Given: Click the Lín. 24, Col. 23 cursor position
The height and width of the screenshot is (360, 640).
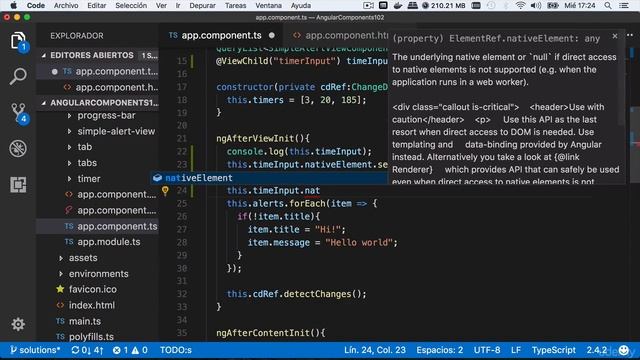Looking at the screenshot, I should [x=375, y=350].
